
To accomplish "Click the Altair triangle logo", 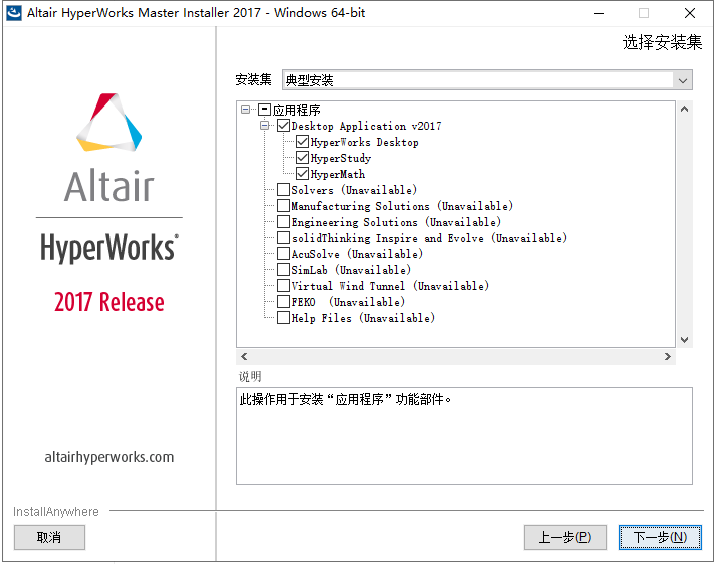I will coord(109,122).
